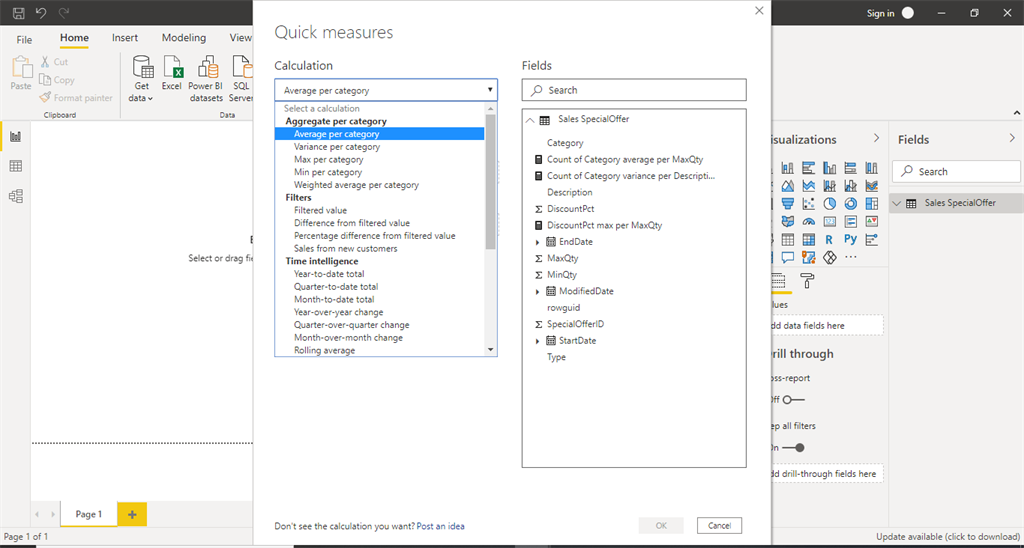Switch to Model view in left sidebar
This screenshot has width=1024, height=548.
click(16, 195)
